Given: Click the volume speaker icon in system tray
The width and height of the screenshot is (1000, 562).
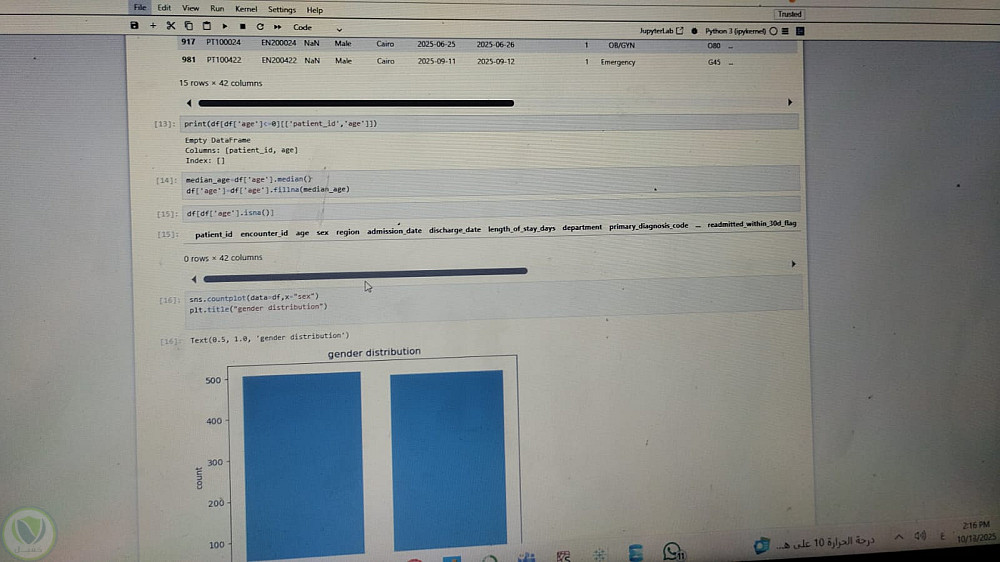Looking at the screenshot, I should [x=920, y=536].
